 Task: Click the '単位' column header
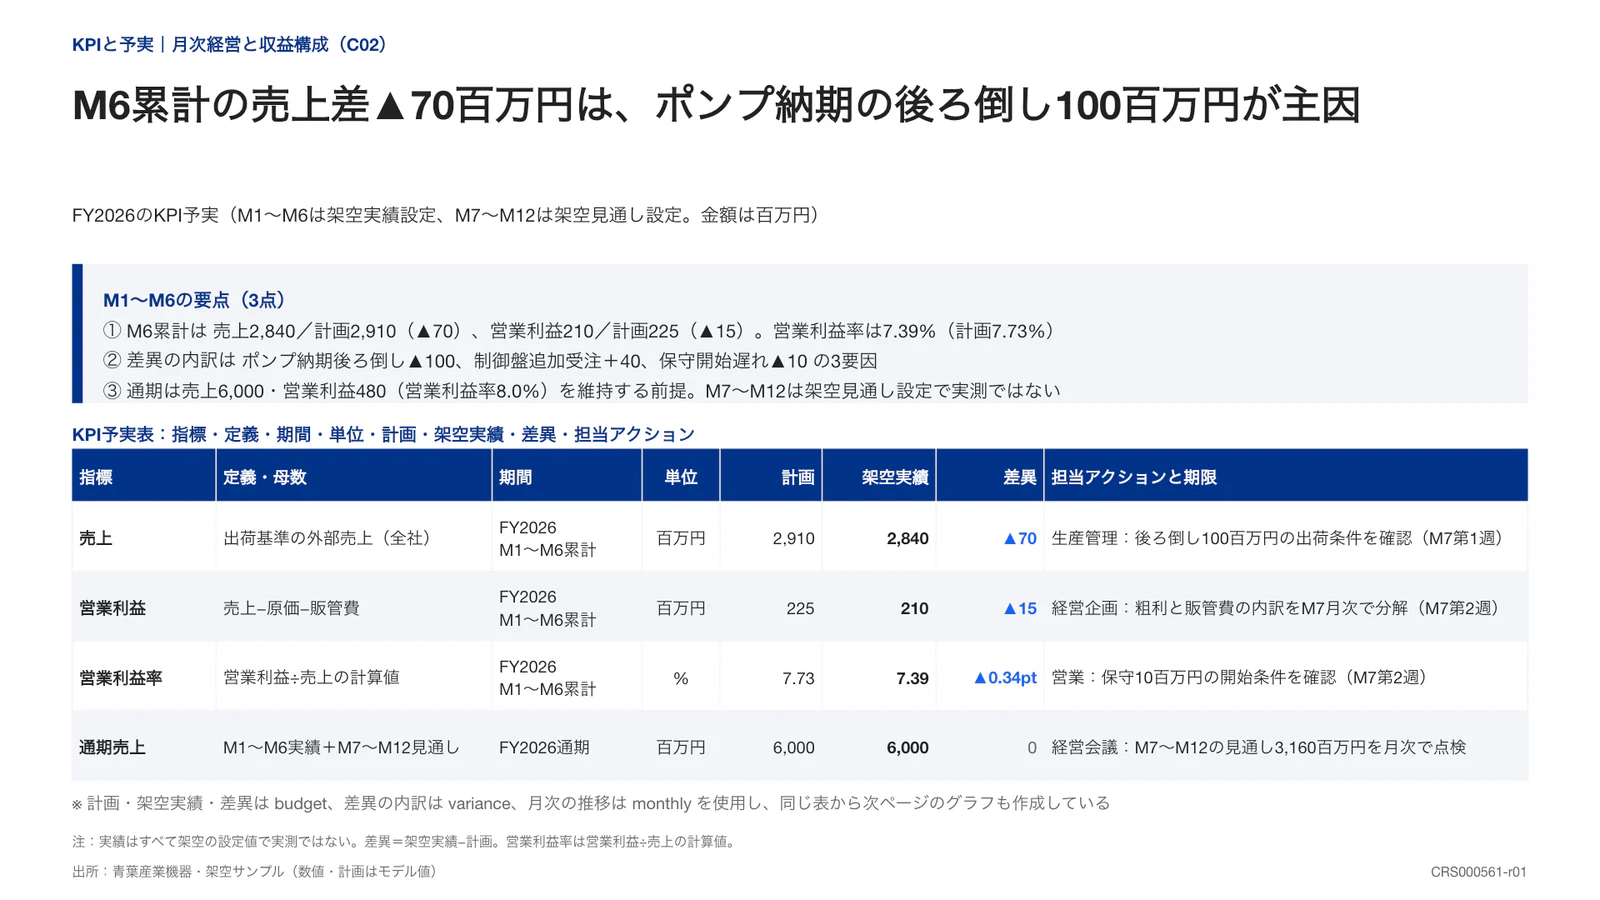click(x=681, y=477)
